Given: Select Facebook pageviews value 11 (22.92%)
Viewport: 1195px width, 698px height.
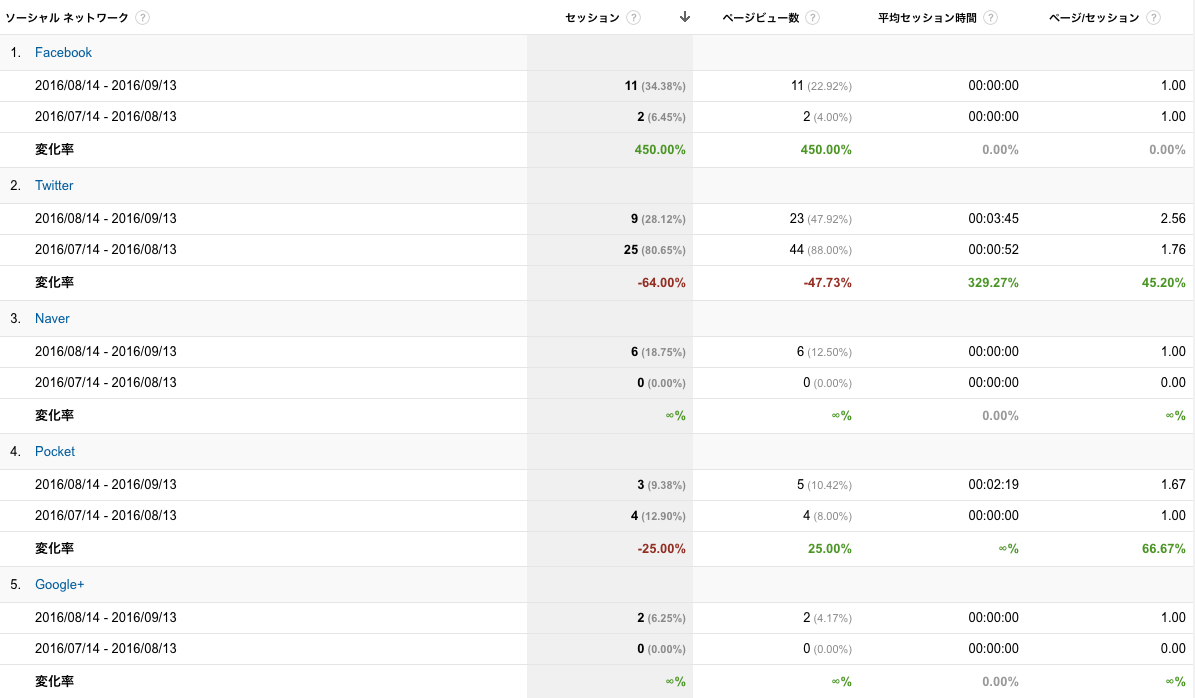Looking at the screenshot, I should tap(821, 86).
